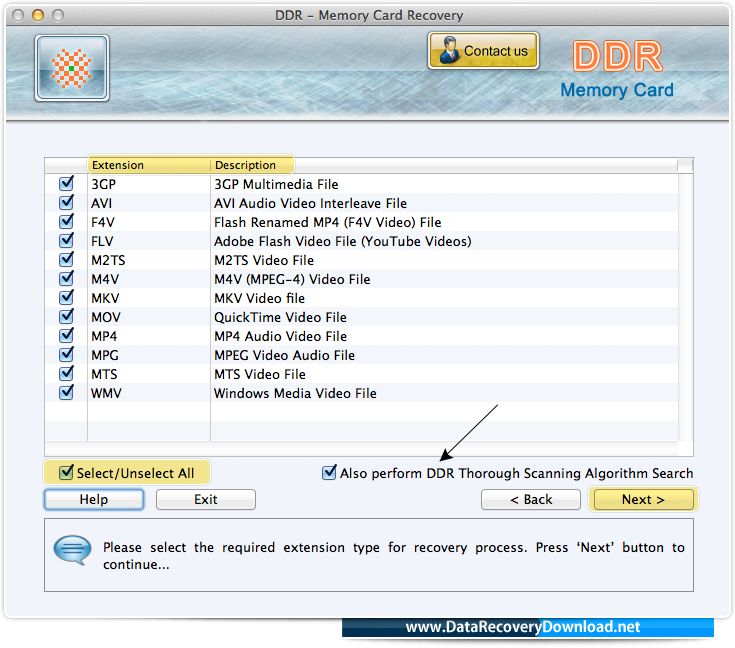Screen dimensions: 735x648
Task: Toggle the F4V extension checkbox
Action: tap(66, 221)
